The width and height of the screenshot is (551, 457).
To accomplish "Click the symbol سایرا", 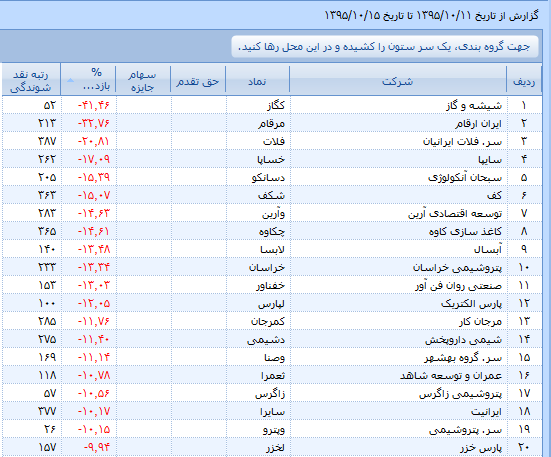I will coord(272,411).
